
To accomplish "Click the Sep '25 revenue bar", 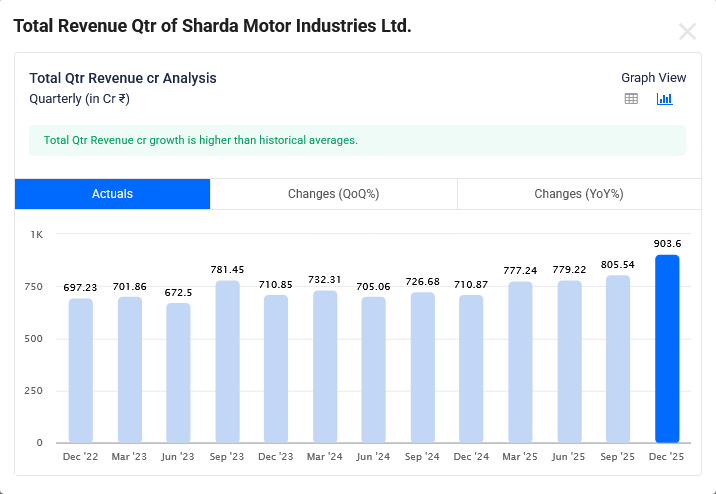I will (x=618, y=359).
